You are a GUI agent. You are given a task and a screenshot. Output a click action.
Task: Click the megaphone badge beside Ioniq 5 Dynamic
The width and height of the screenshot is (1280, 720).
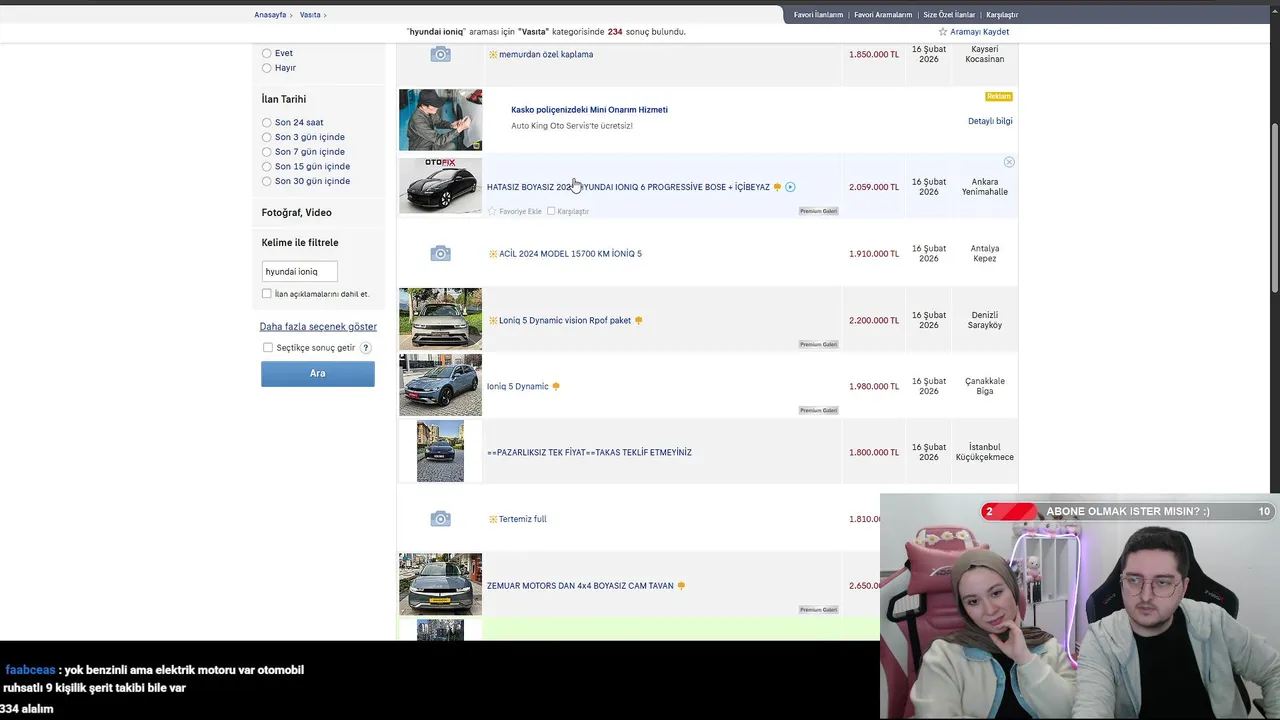pos(556,386)
